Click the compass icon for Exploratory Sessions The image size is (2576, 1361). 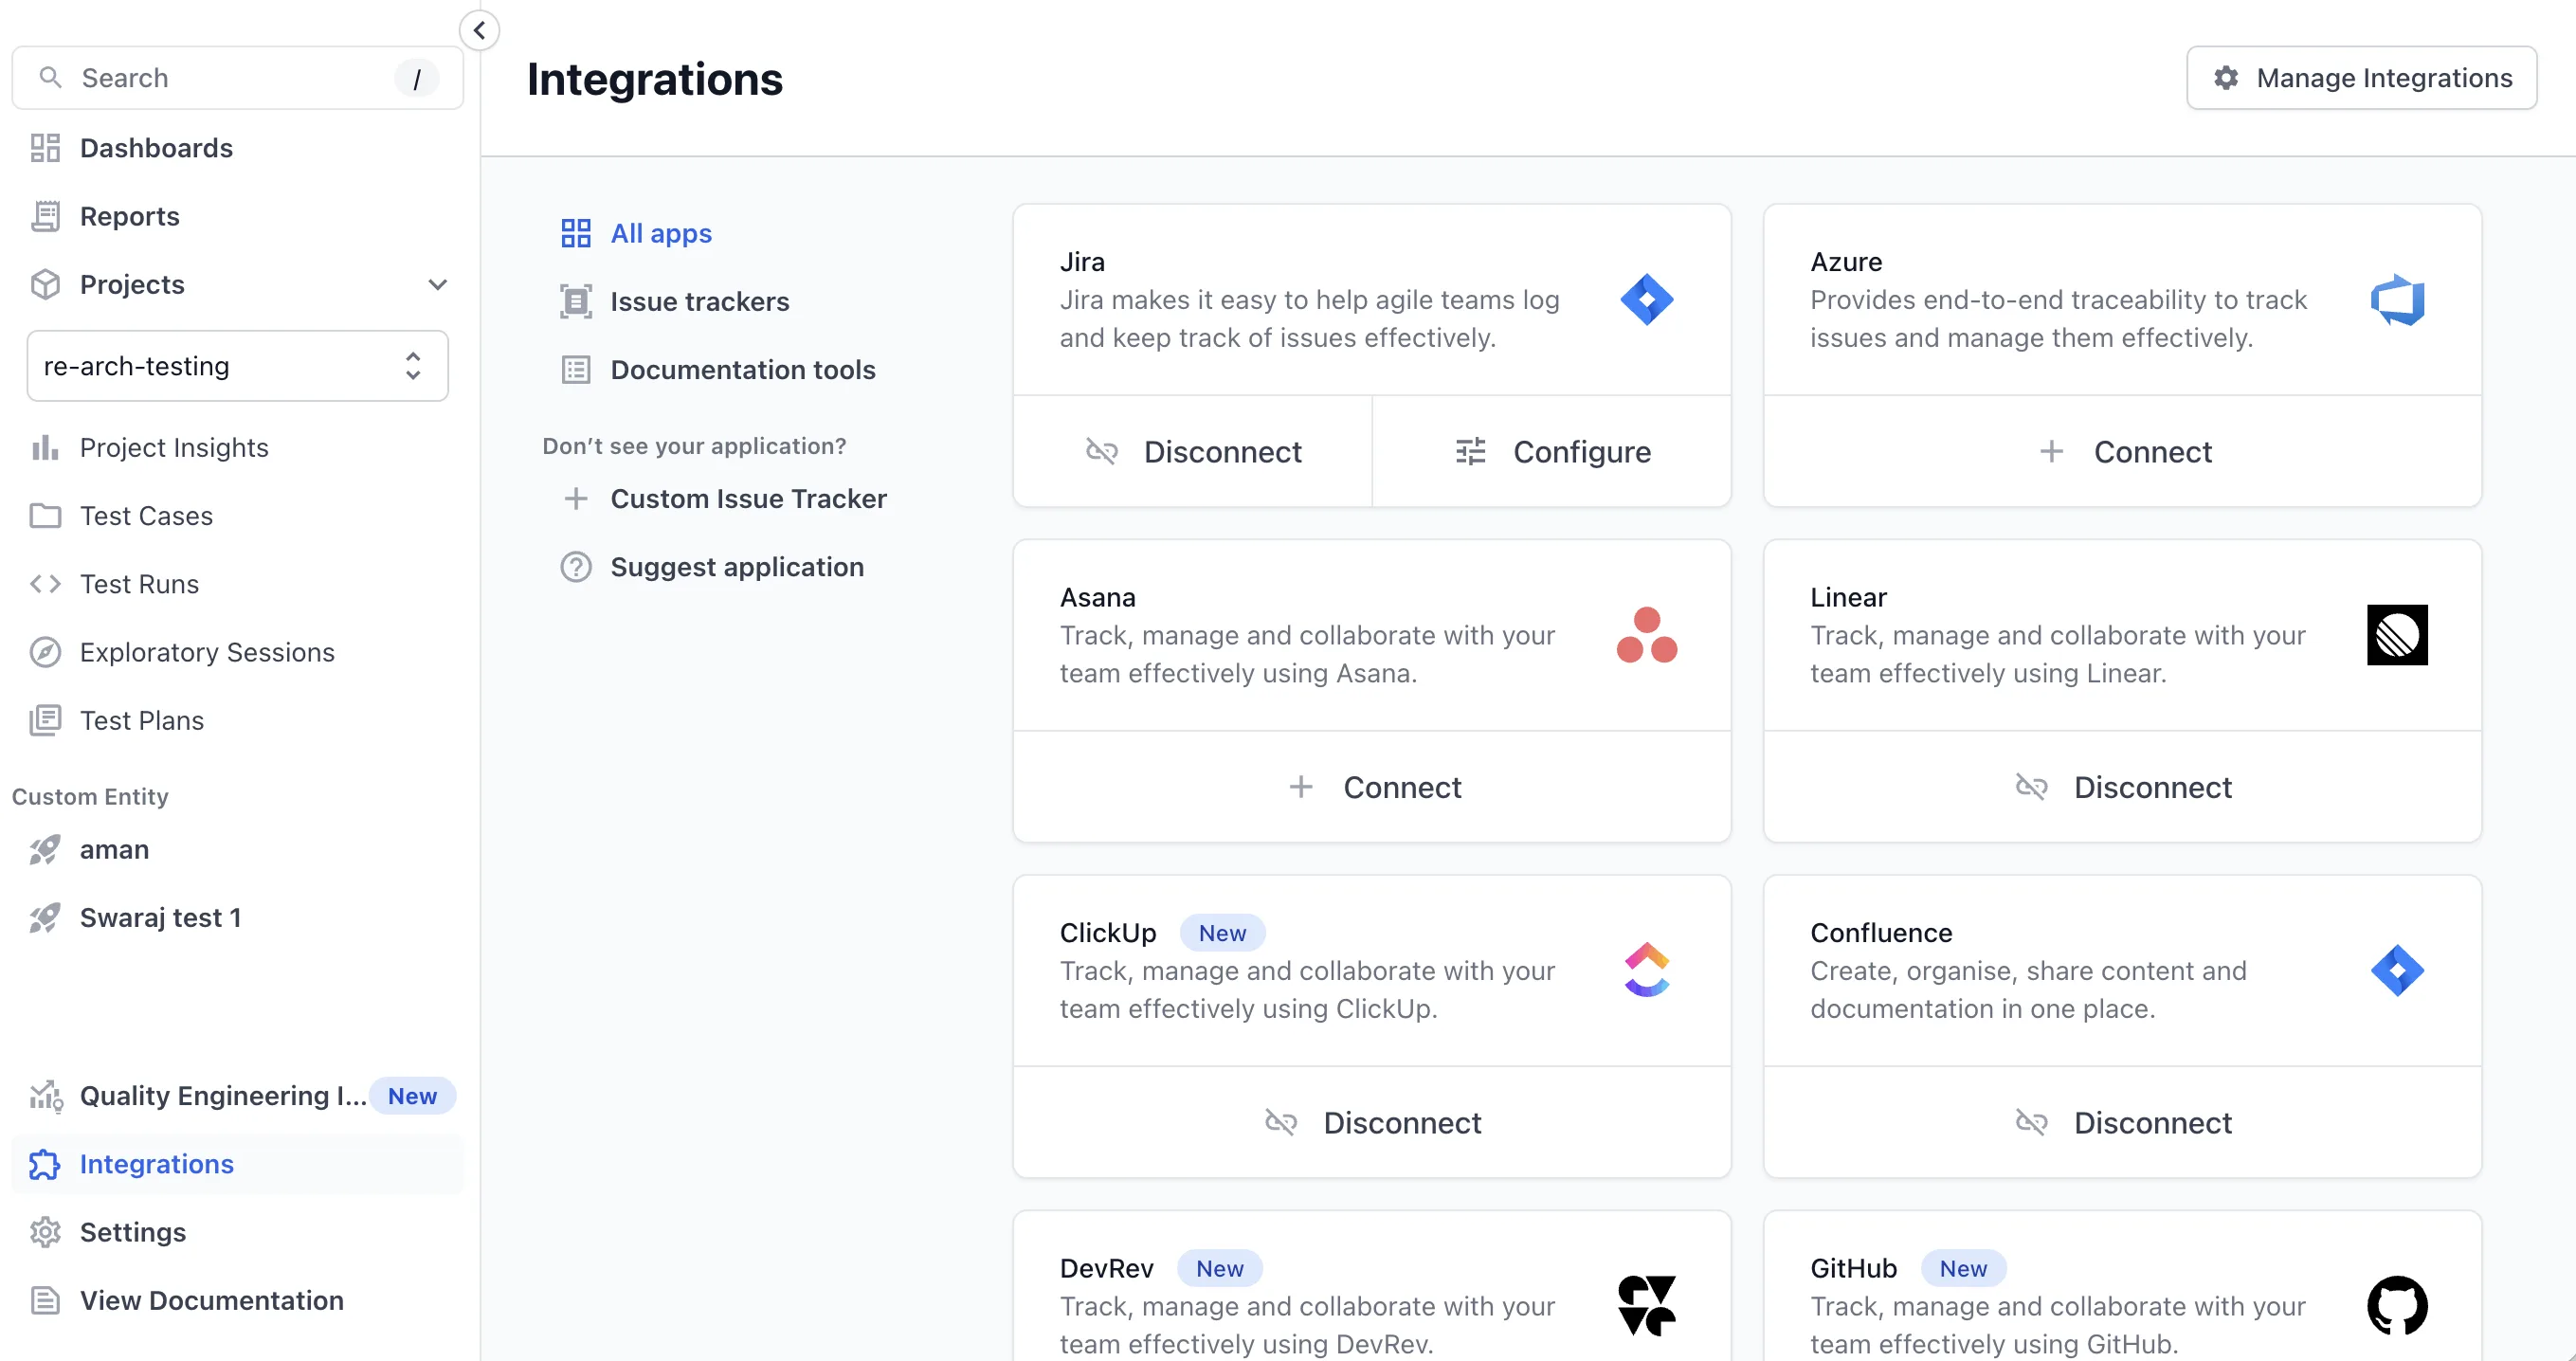(45, 652)
